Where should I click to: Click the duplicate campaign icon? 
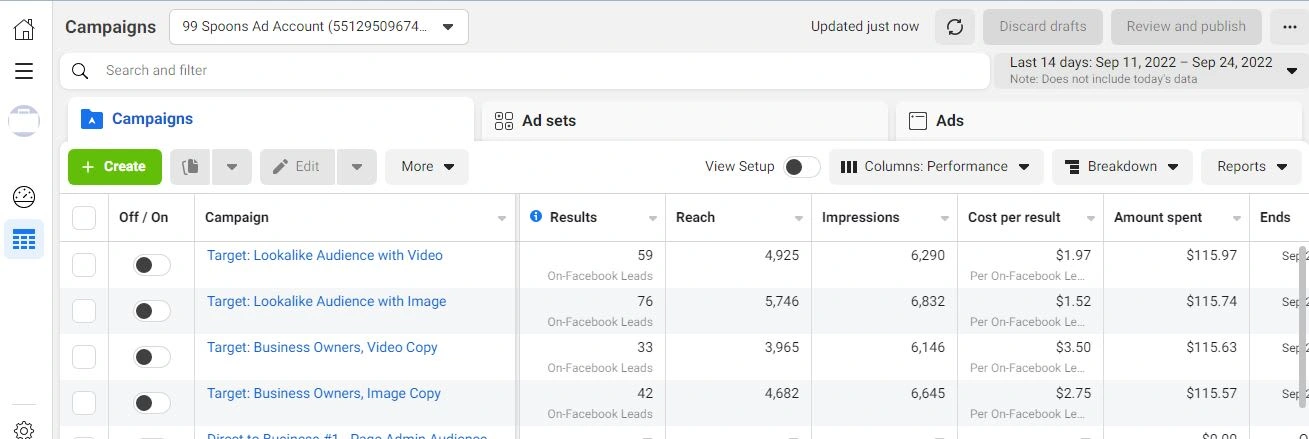(190, 167)
